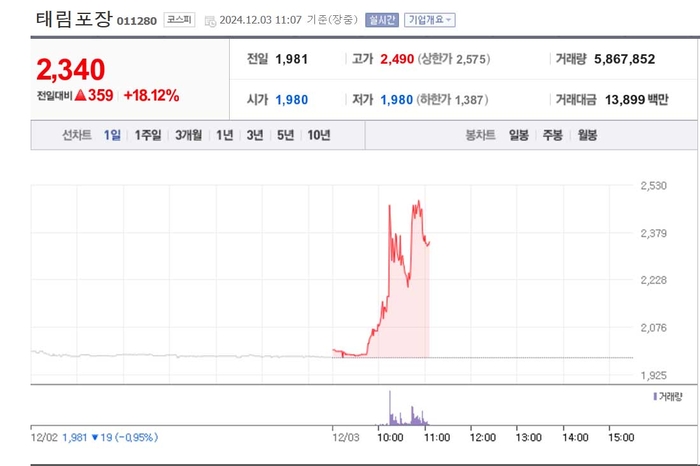The width and height of the screenshot is (700, 466).
Task: Click the 2,228 price axis label
Action: pyautogui.click(x=654, y=280)
